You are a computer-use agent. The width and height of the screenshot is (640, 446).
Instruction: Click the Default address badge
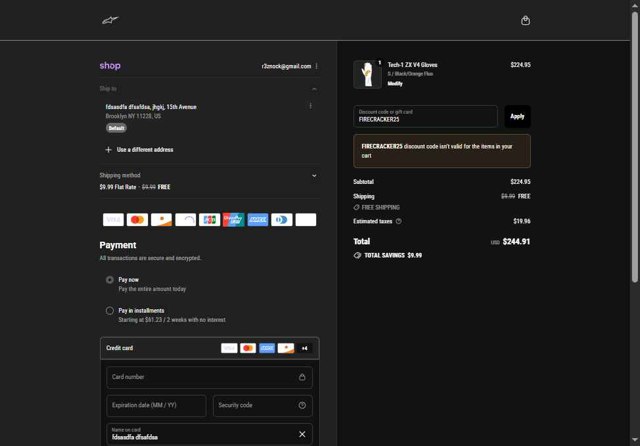coord(116,128)
